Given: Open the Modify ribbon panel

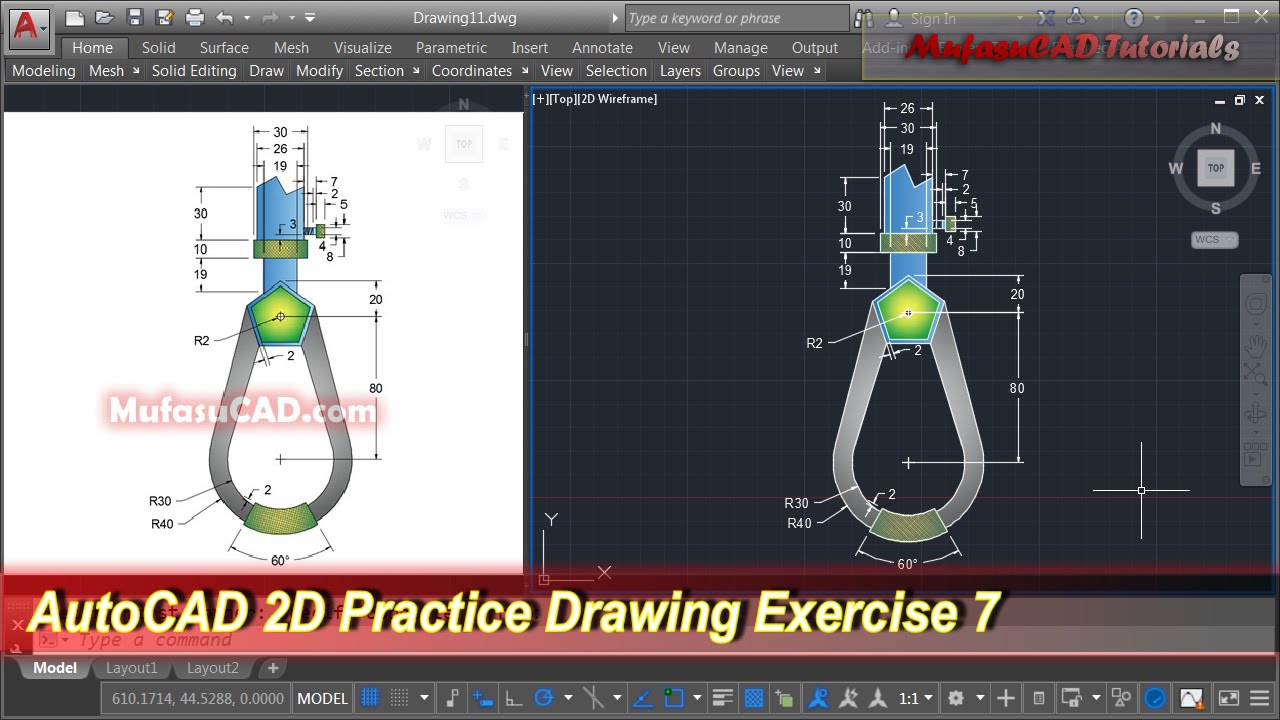Looking at the screenshot, I should tap(320, 71).
